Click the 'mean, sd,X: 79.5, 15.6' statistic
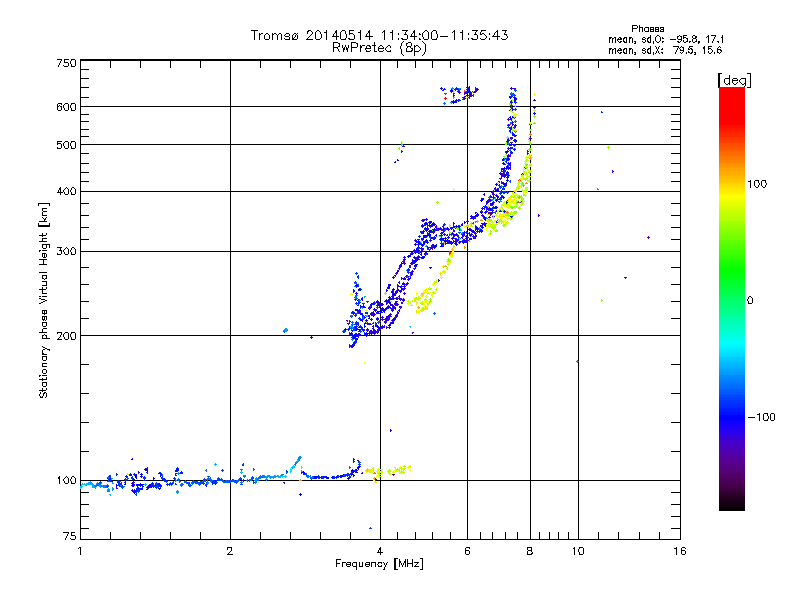Viewport: 800px width, 600px height. [665, 50]
